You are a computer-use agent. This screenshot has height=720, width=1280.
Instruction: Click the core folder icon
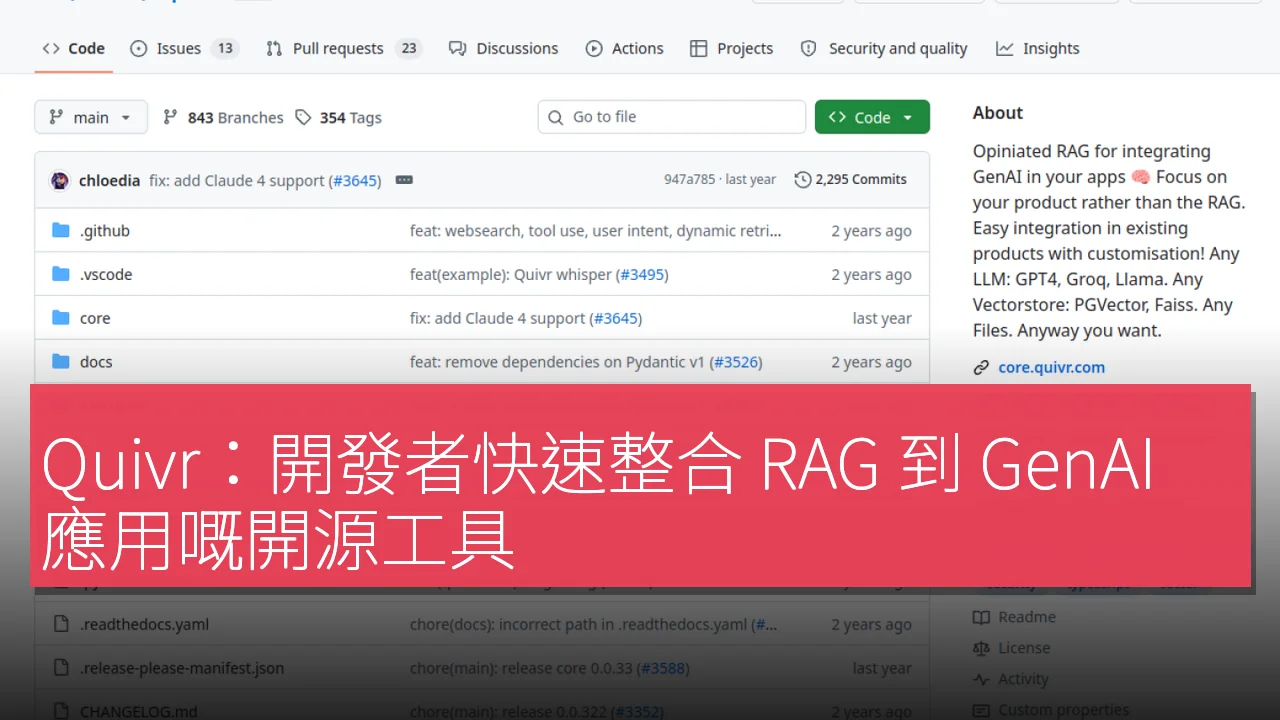61,318
